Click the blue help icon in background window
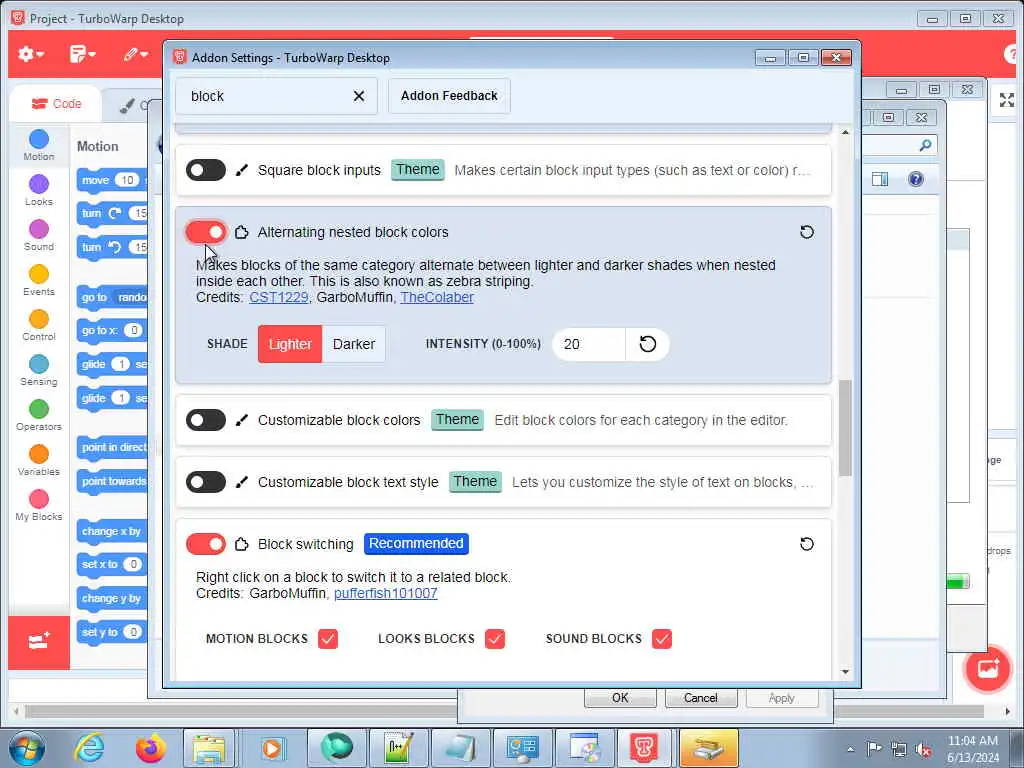 coord(916,179)
